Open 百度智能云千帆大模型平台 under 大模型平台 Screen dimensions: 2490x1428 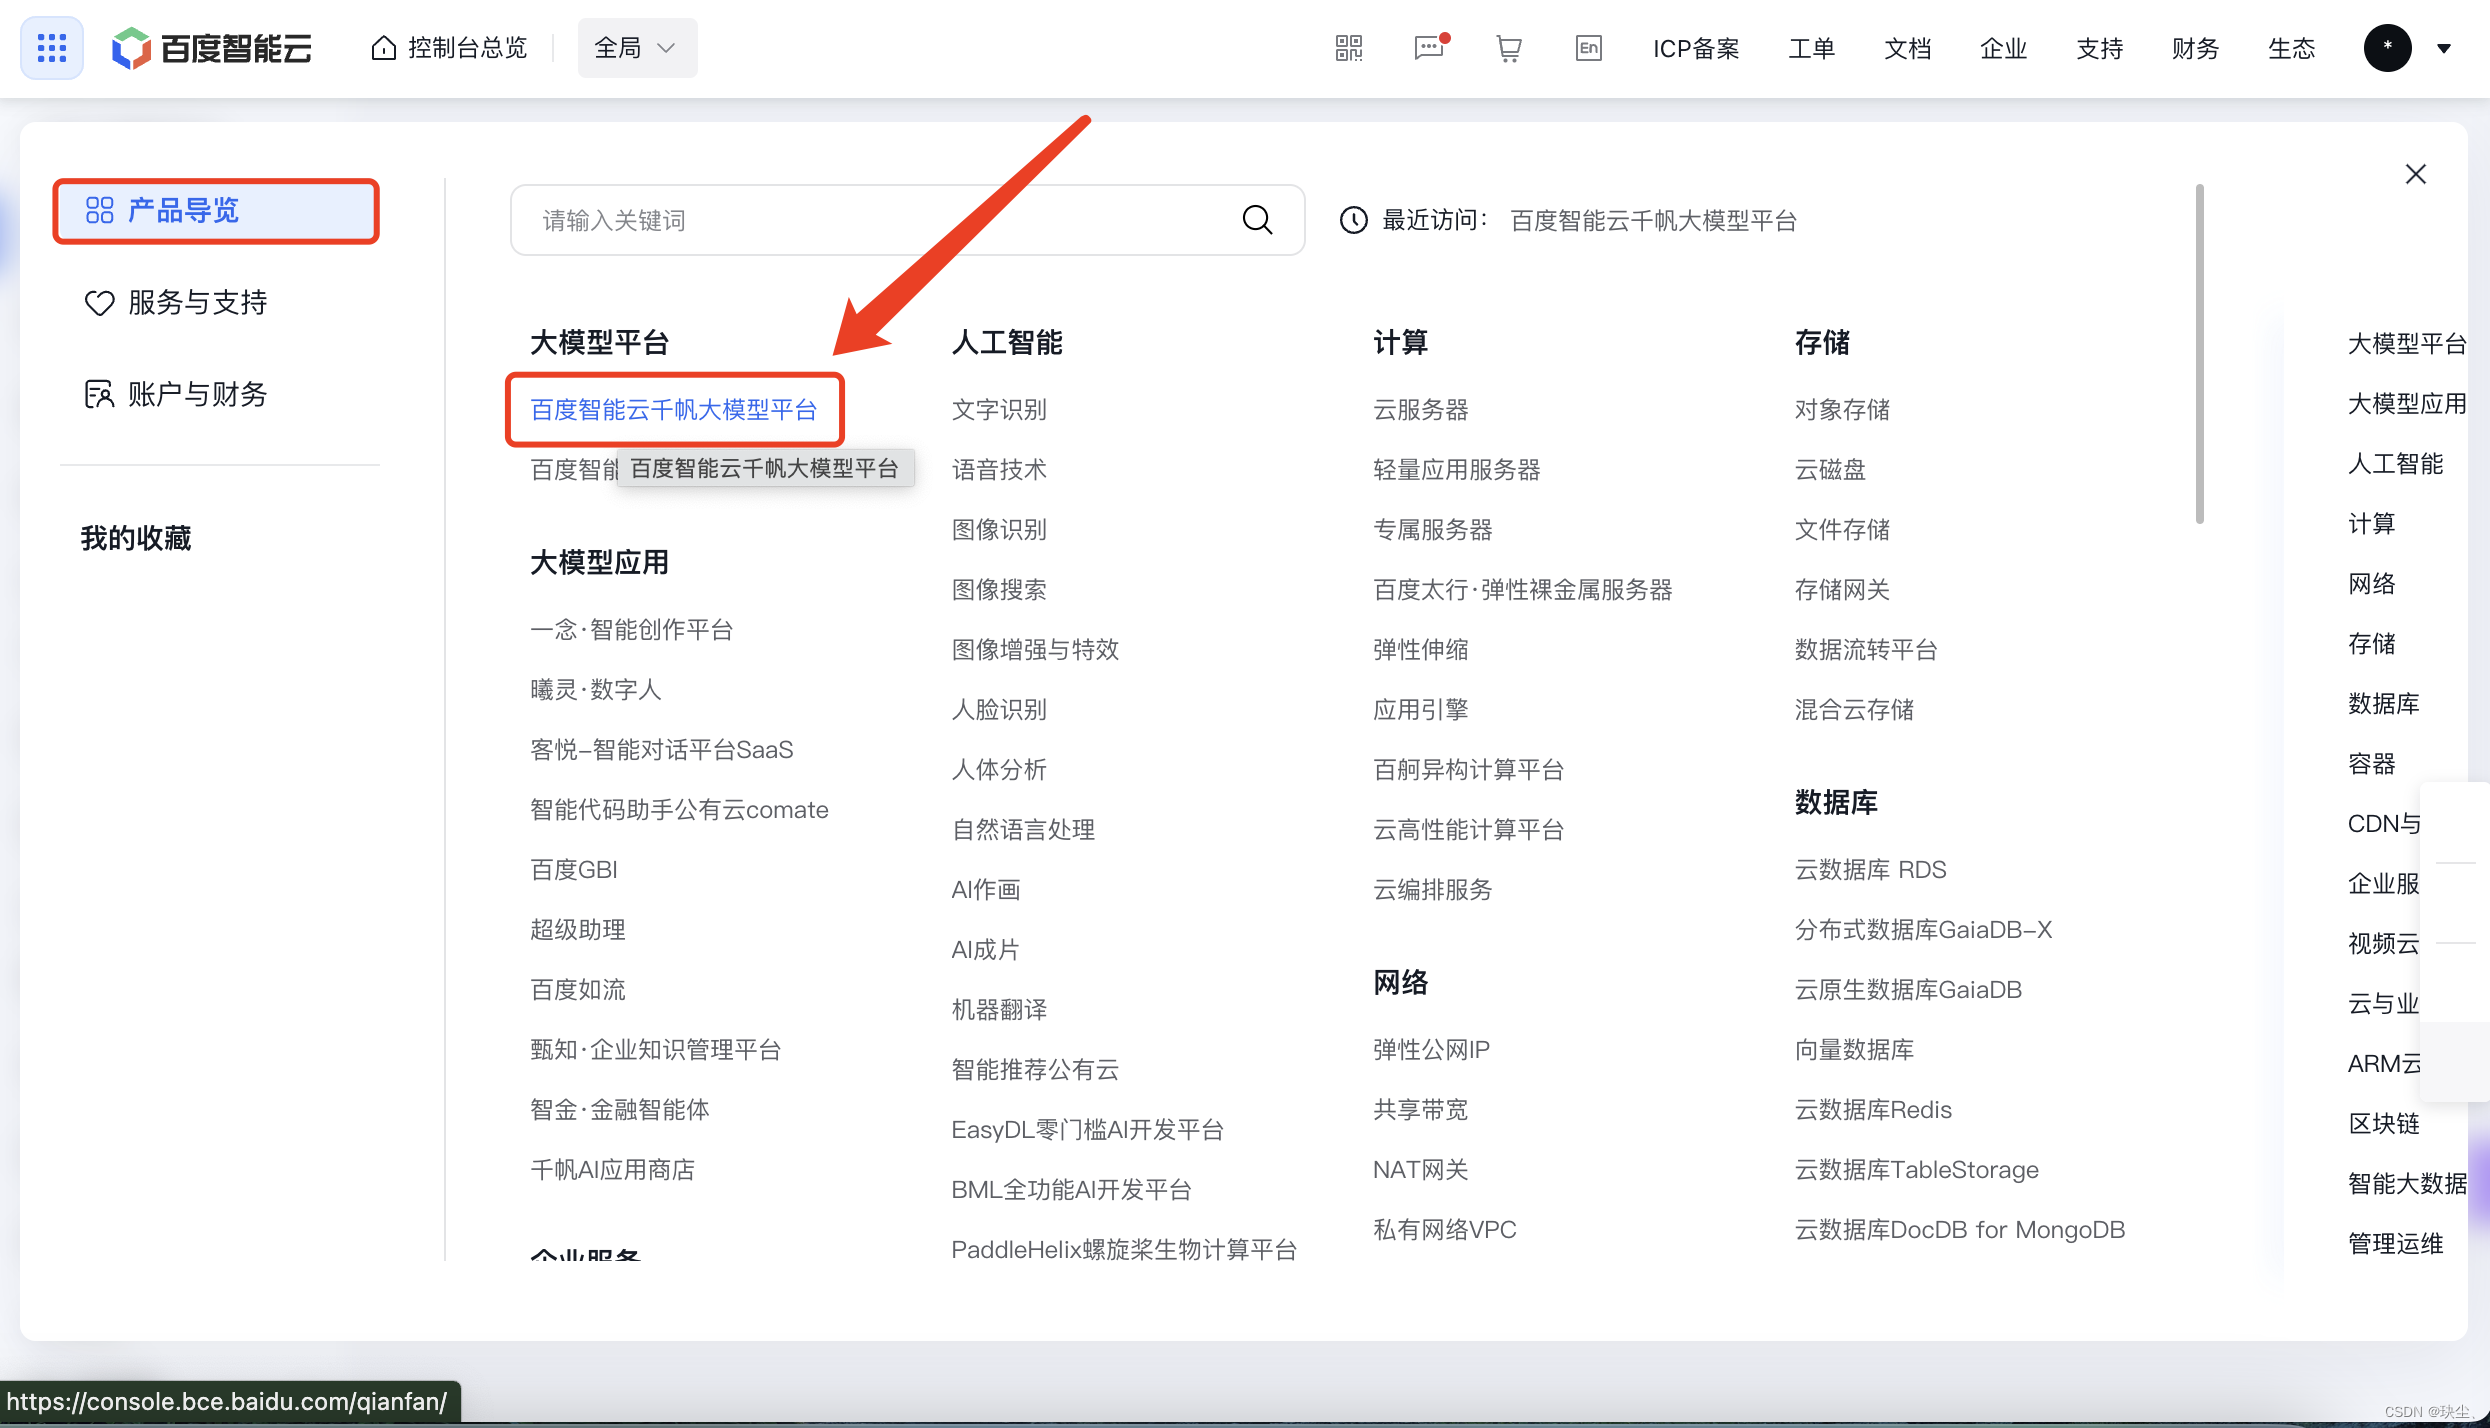(x=674, y=409)
